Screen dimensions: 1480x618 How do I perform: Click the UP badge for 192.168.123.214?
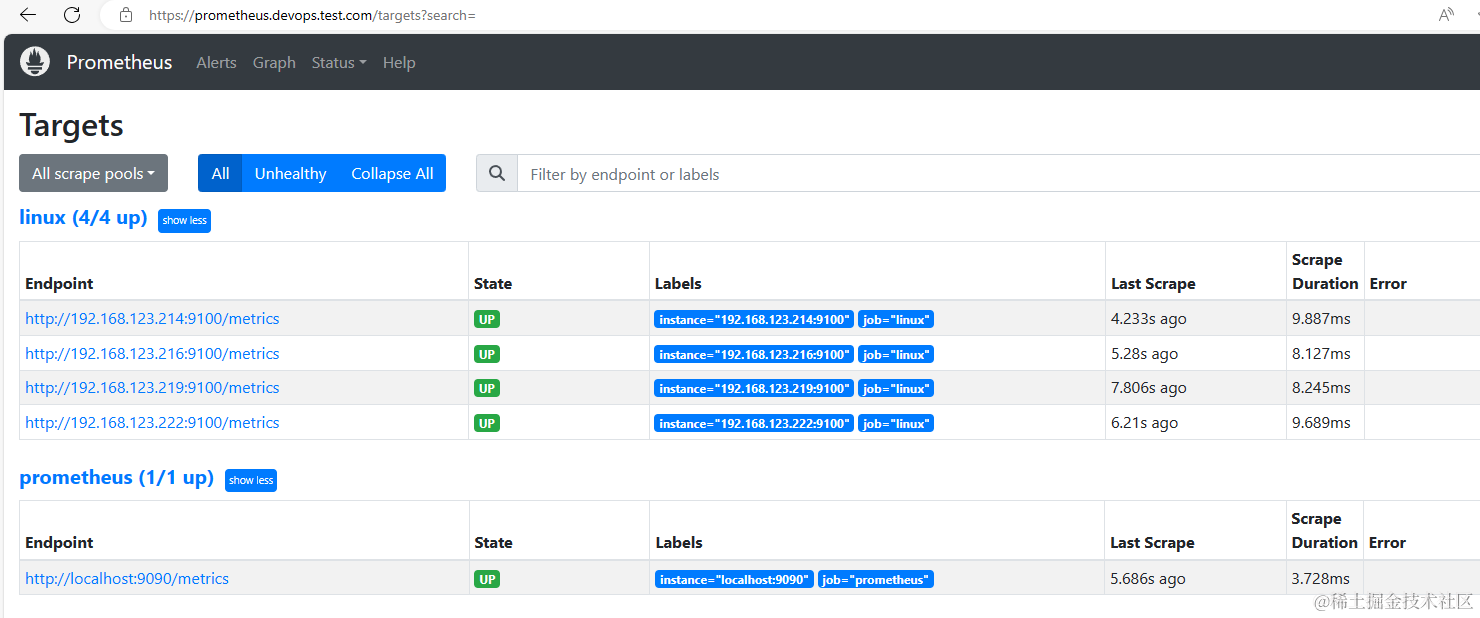[x=487, y=319]
